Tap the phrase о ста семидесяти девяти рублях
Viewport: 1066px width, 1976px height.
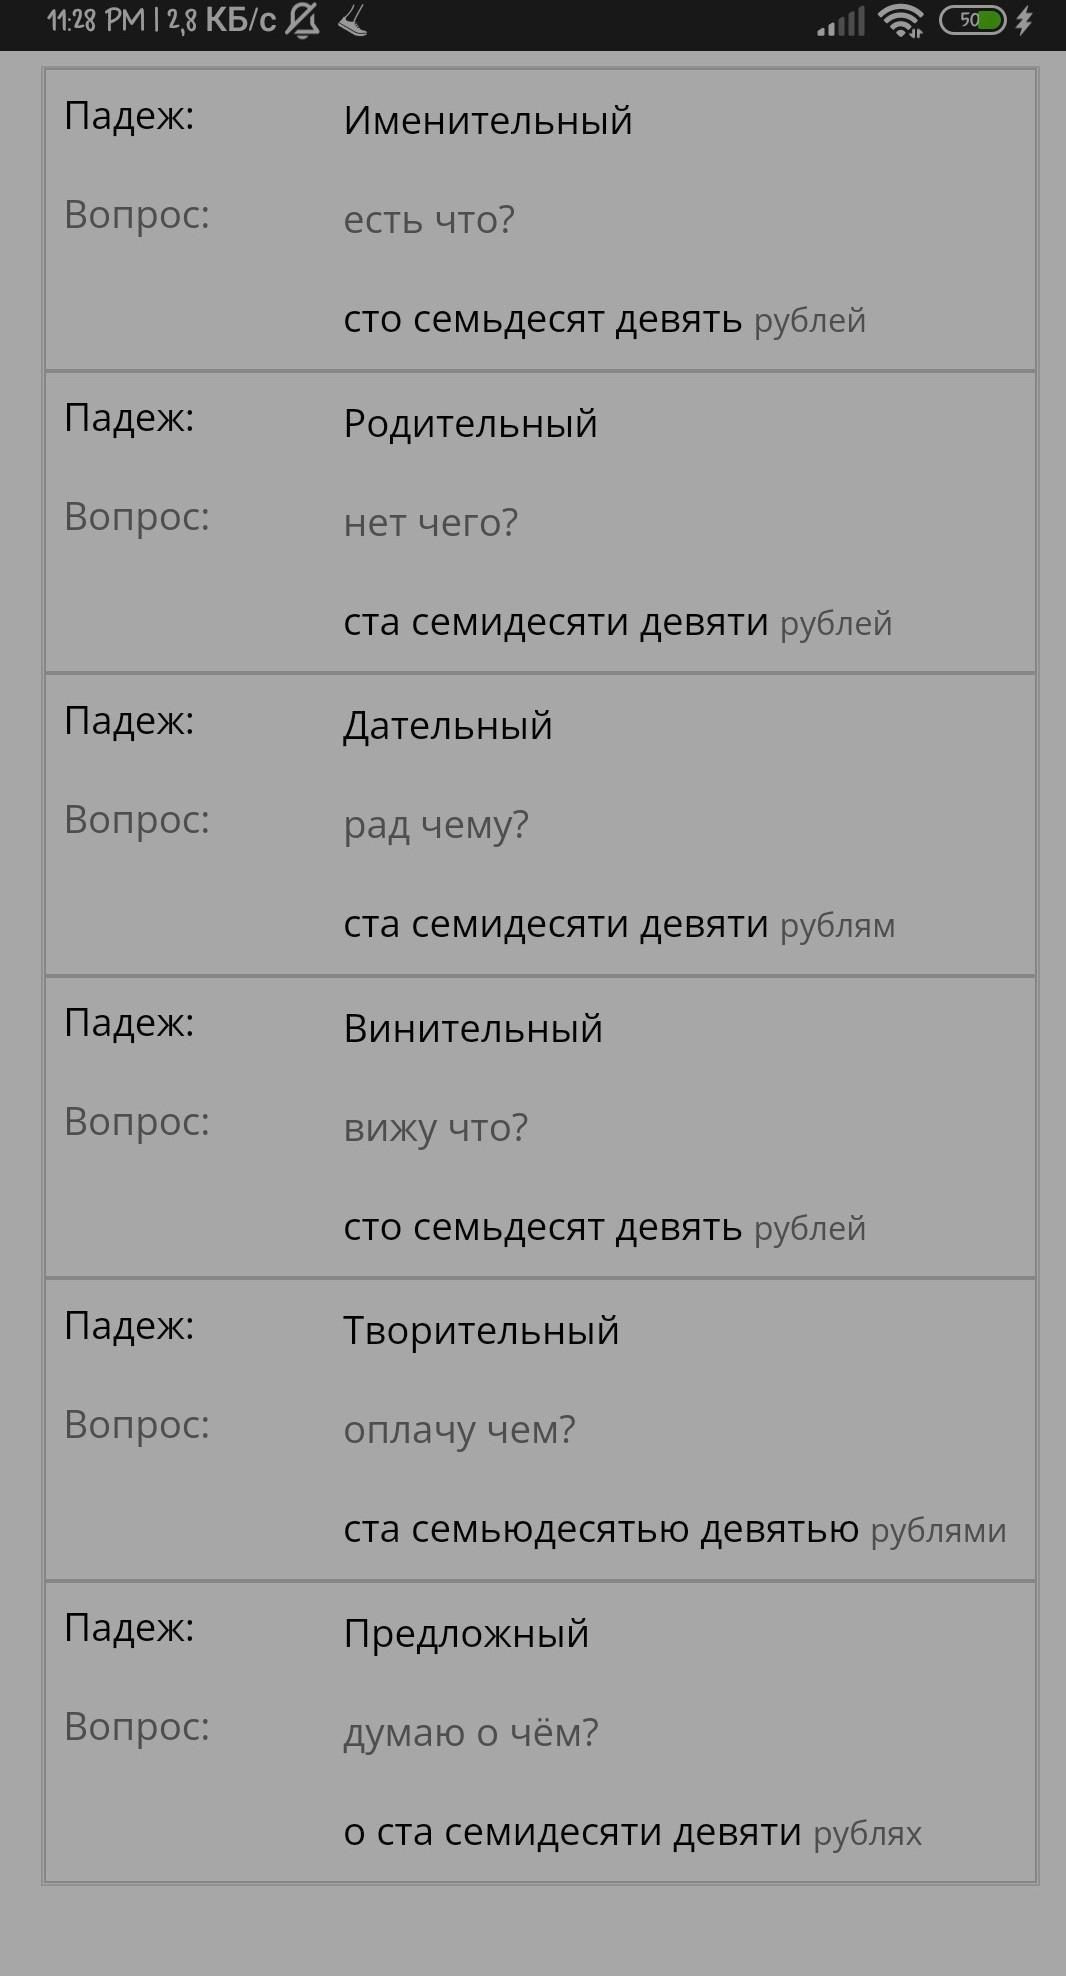click(633, 1832)
